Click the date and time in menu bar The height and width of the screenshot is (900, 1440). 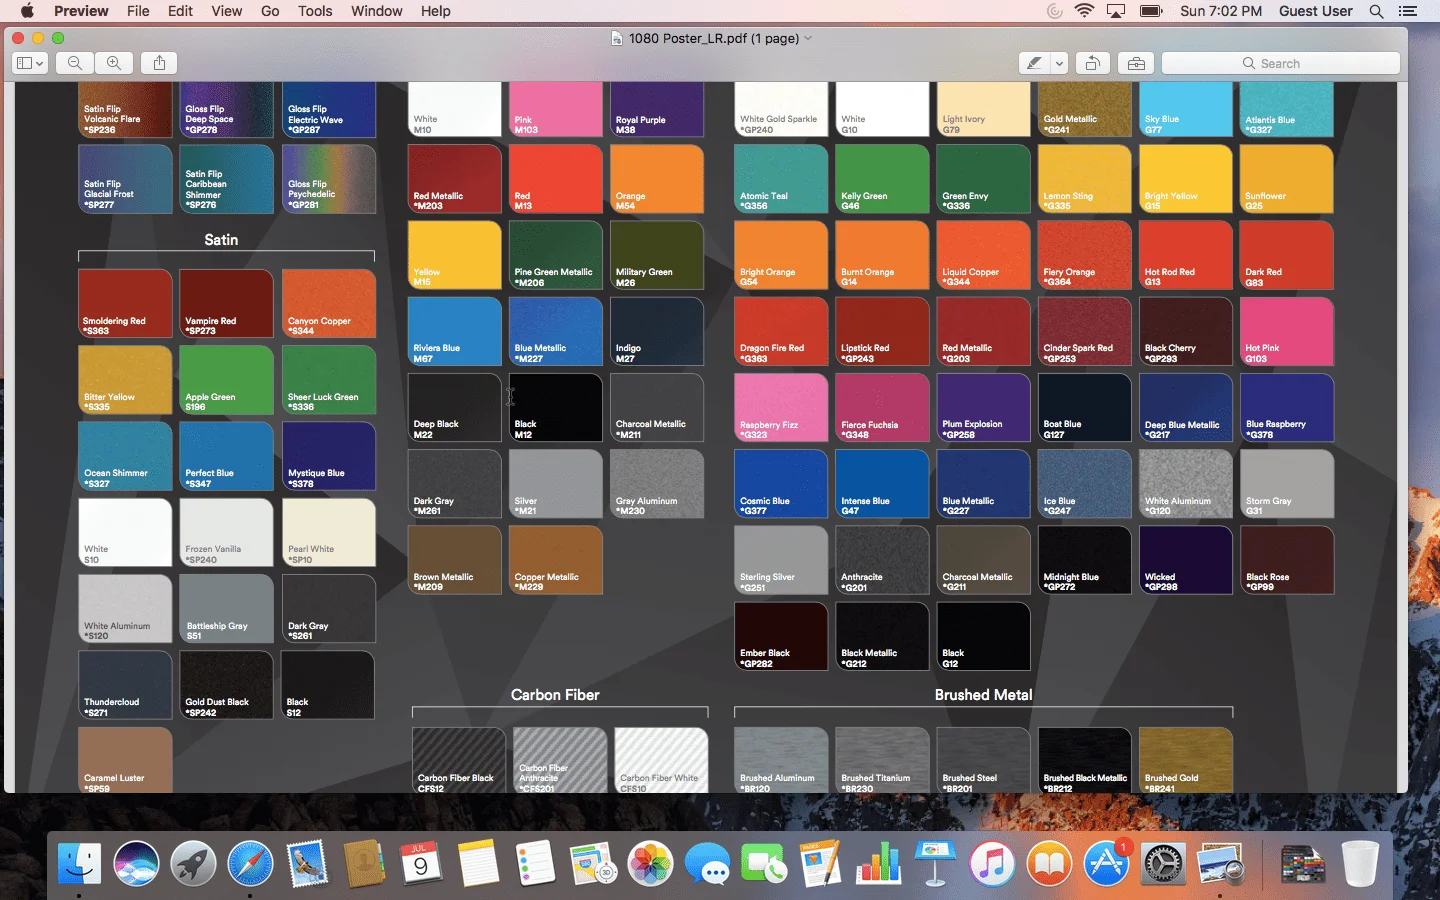point(1220,11)
